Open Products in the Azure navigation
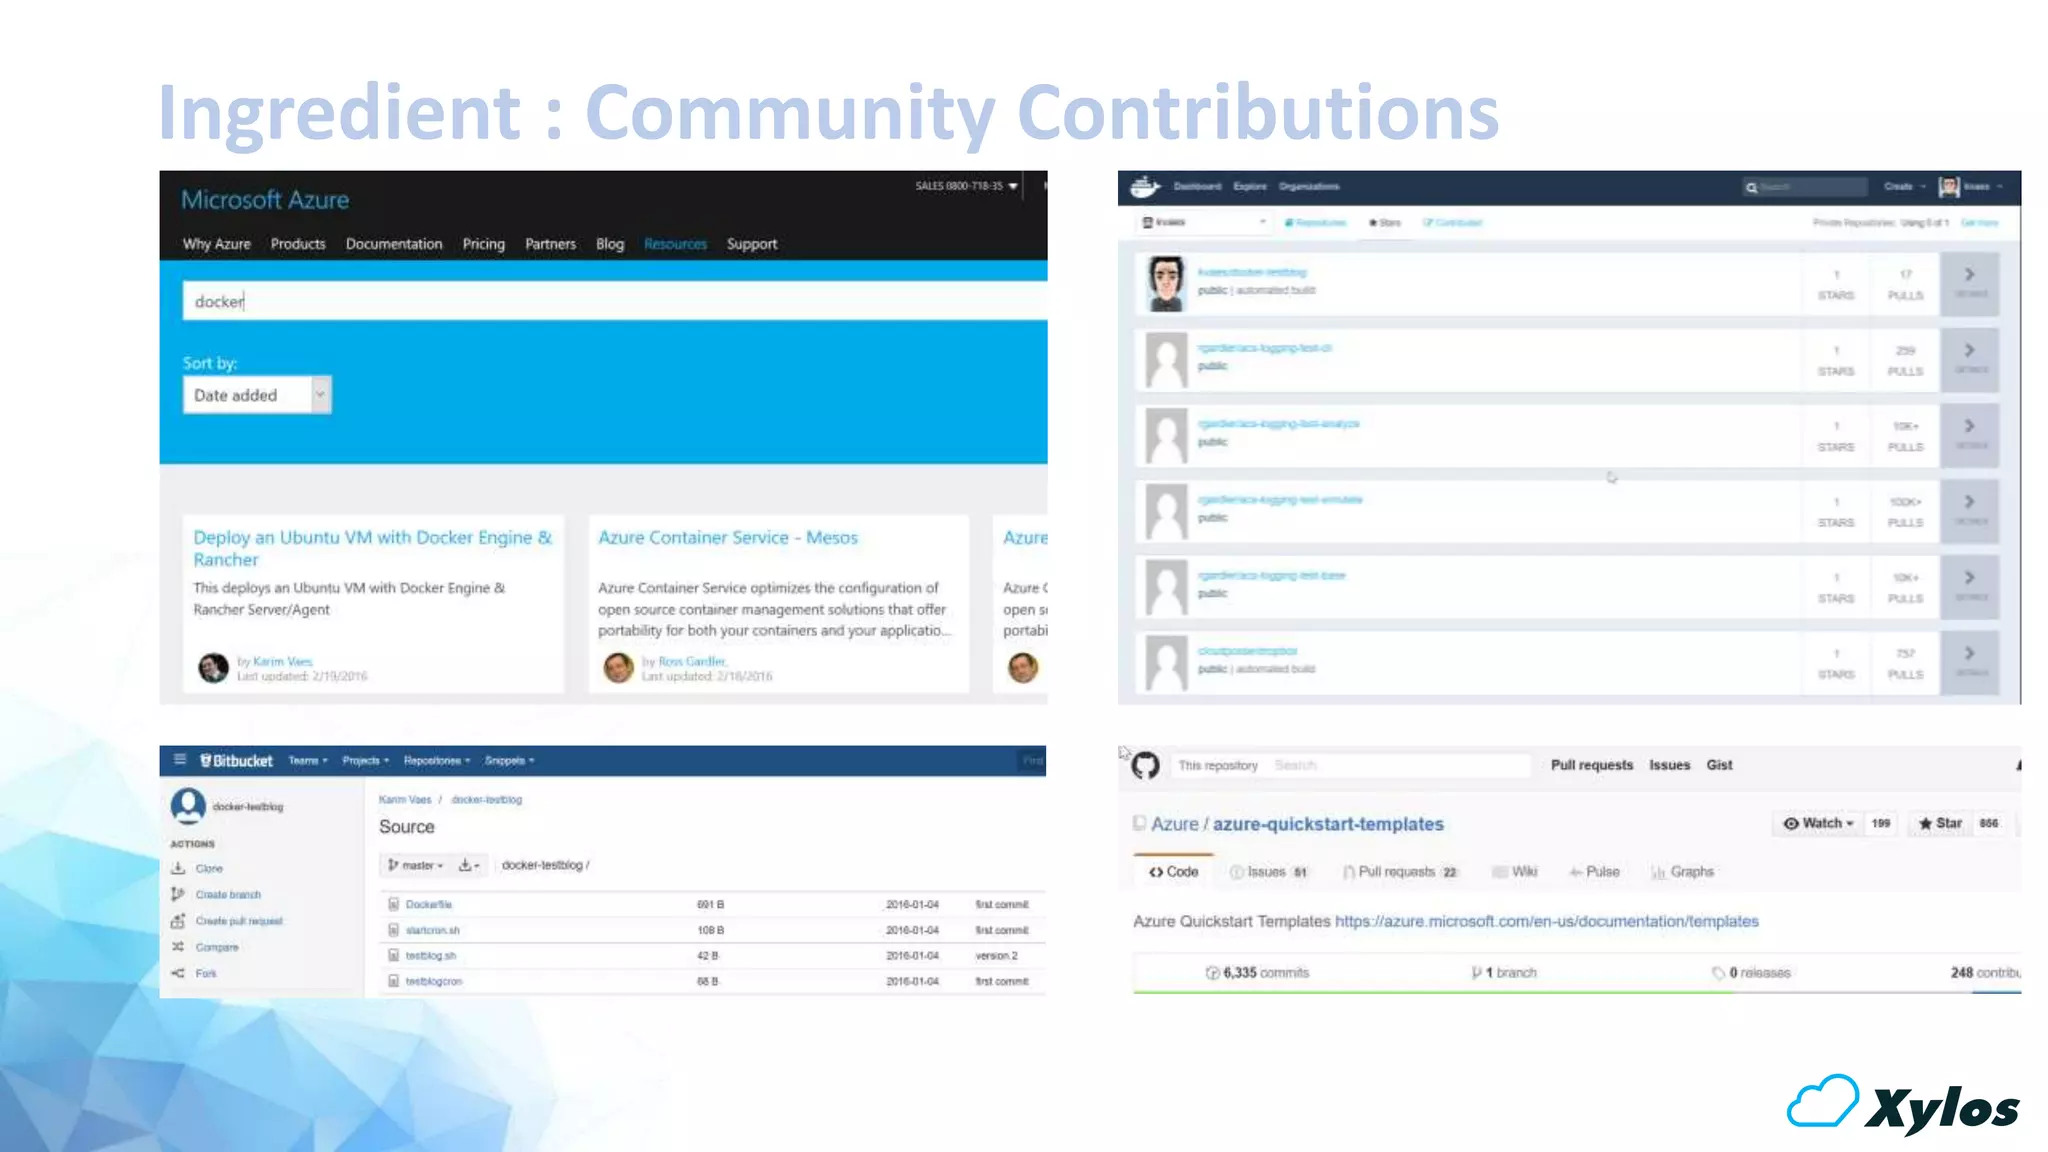The height and width of the screenshot is (1152, 2048). (x=298, y=244)
